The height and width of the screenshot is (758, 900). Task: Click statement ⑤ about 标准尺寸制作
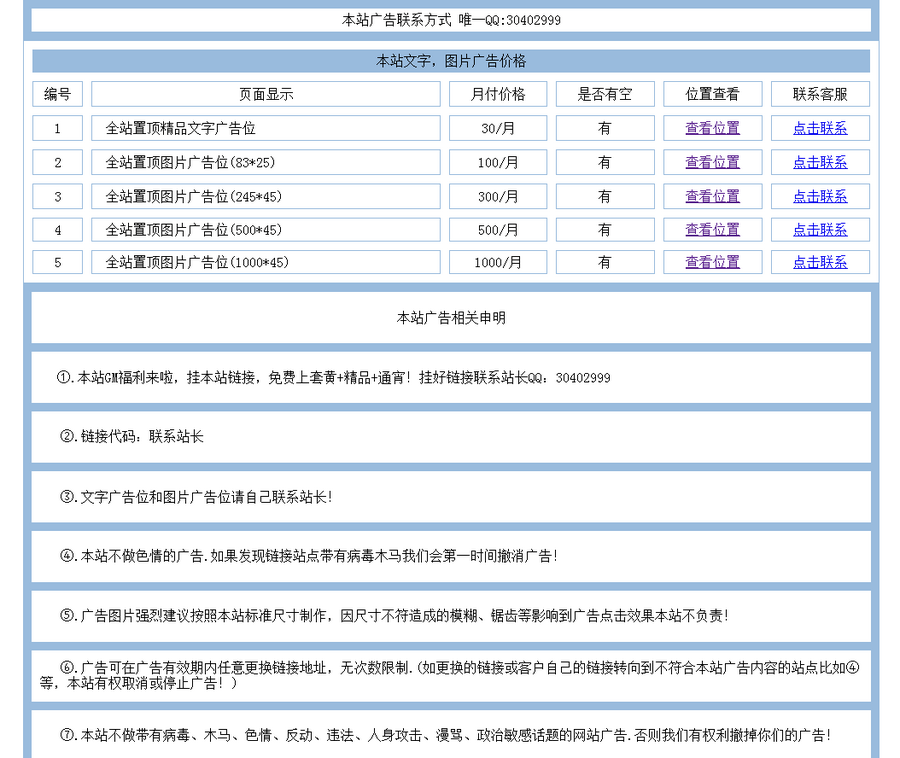click(451, 616)
